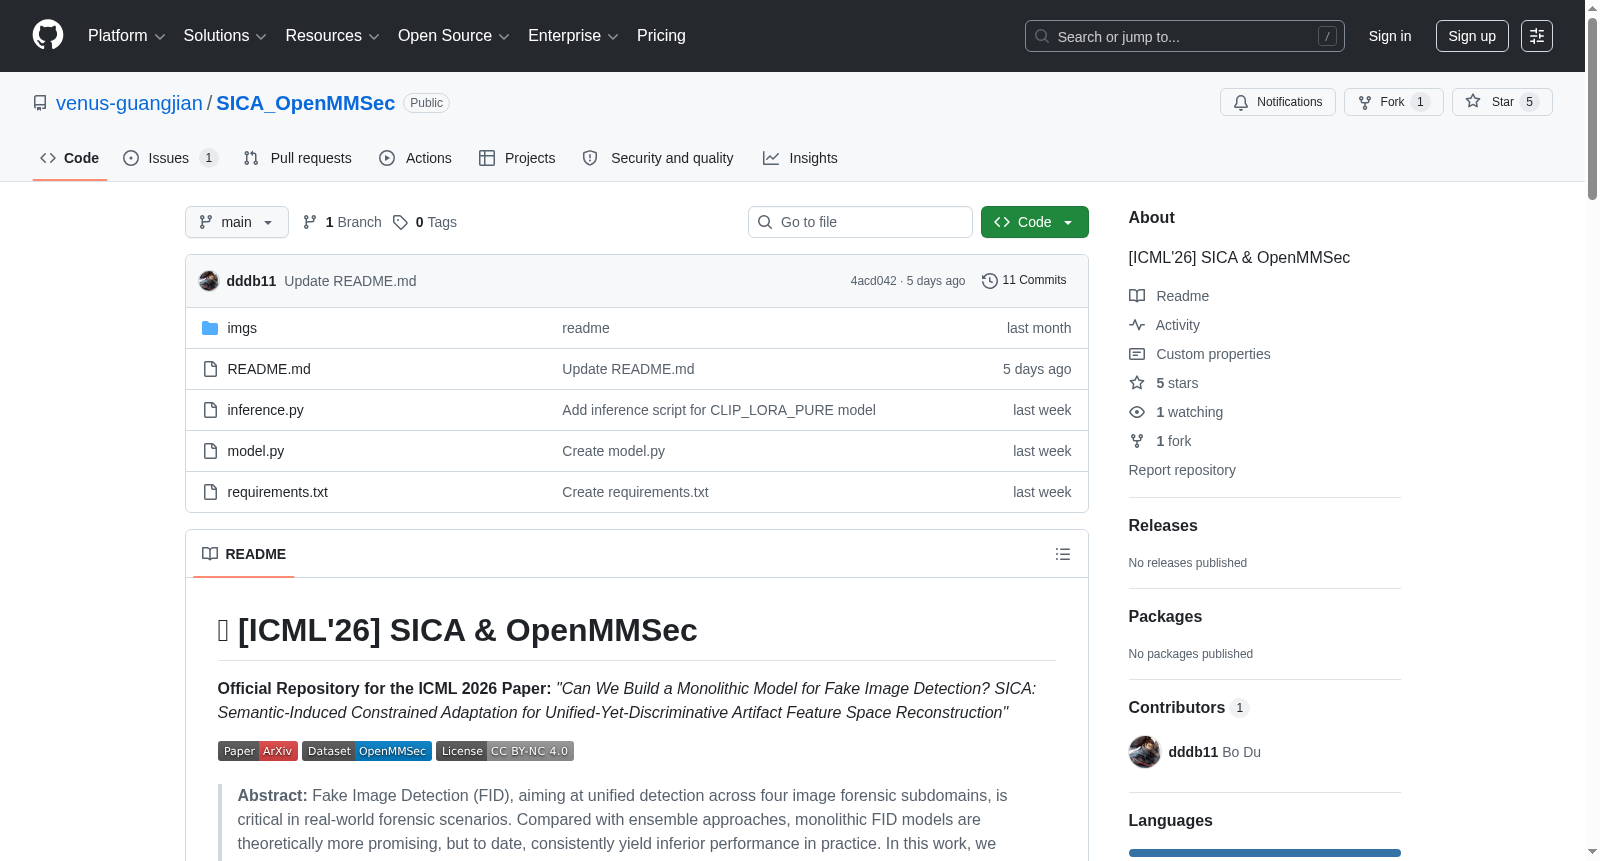Expand the Open Source menu

(x=454, y=36)
